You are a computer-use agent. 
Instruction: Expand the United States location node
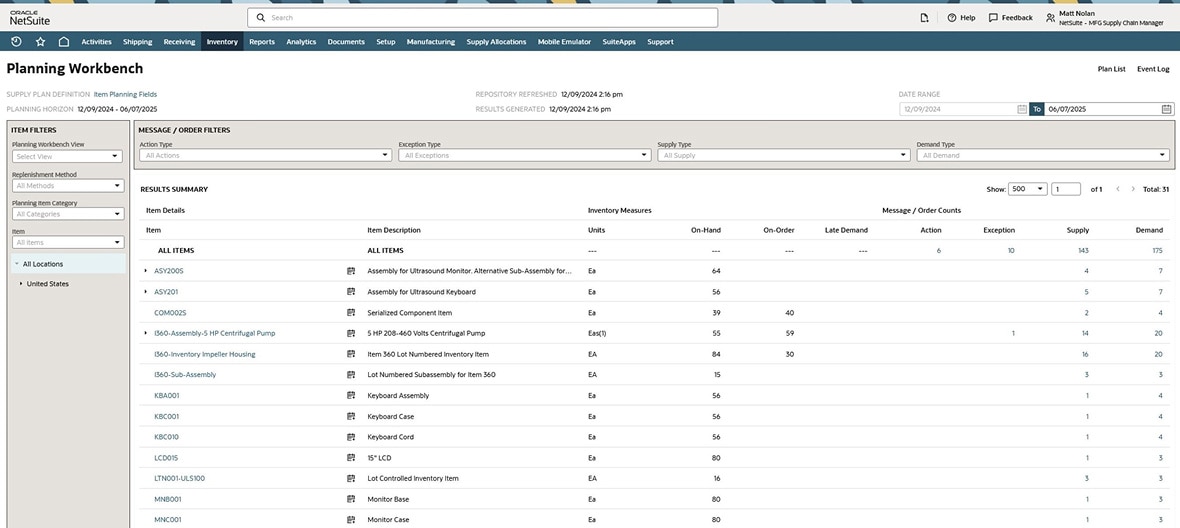21,284
